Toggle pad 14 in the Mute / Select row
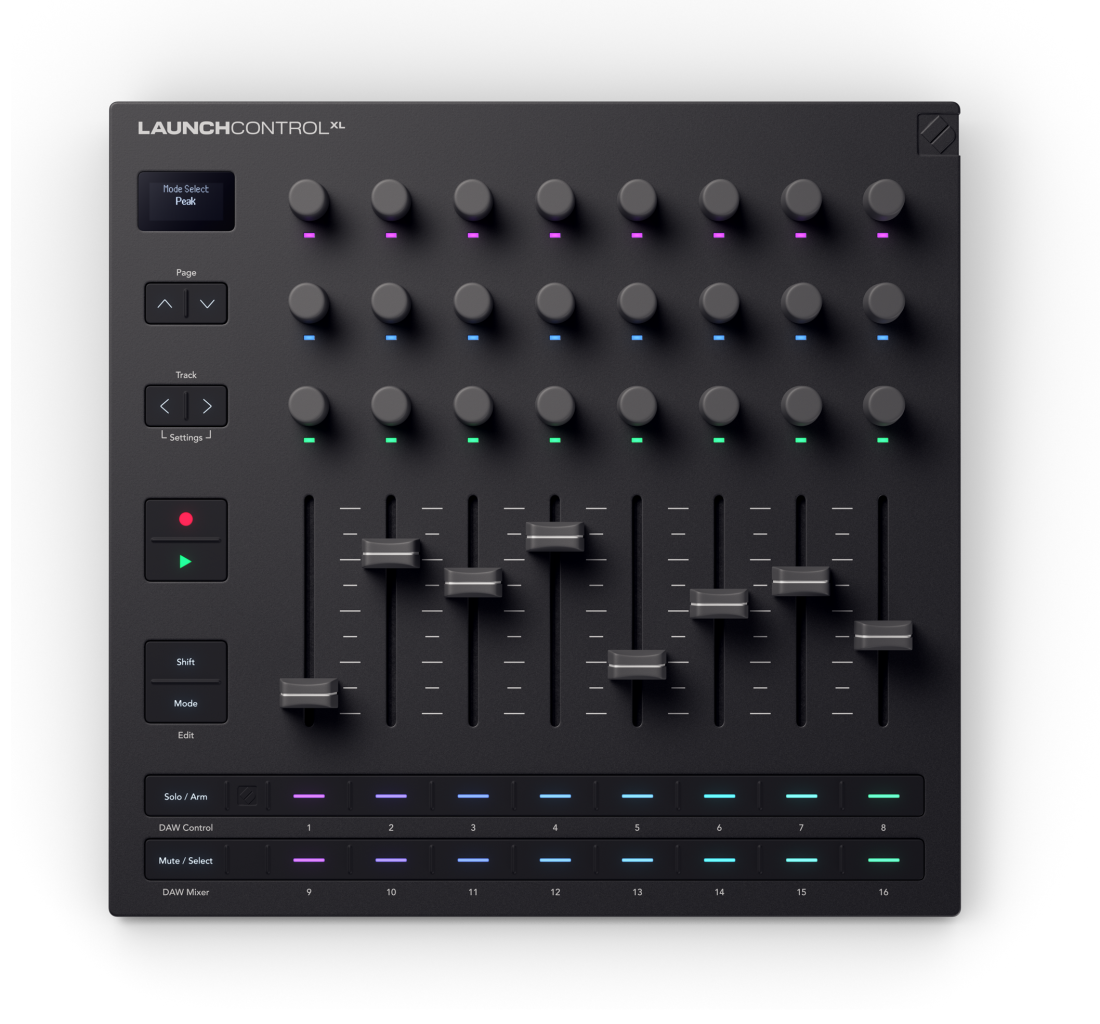Screen dimensions: 1100x1024 click(x=719, y=860)
